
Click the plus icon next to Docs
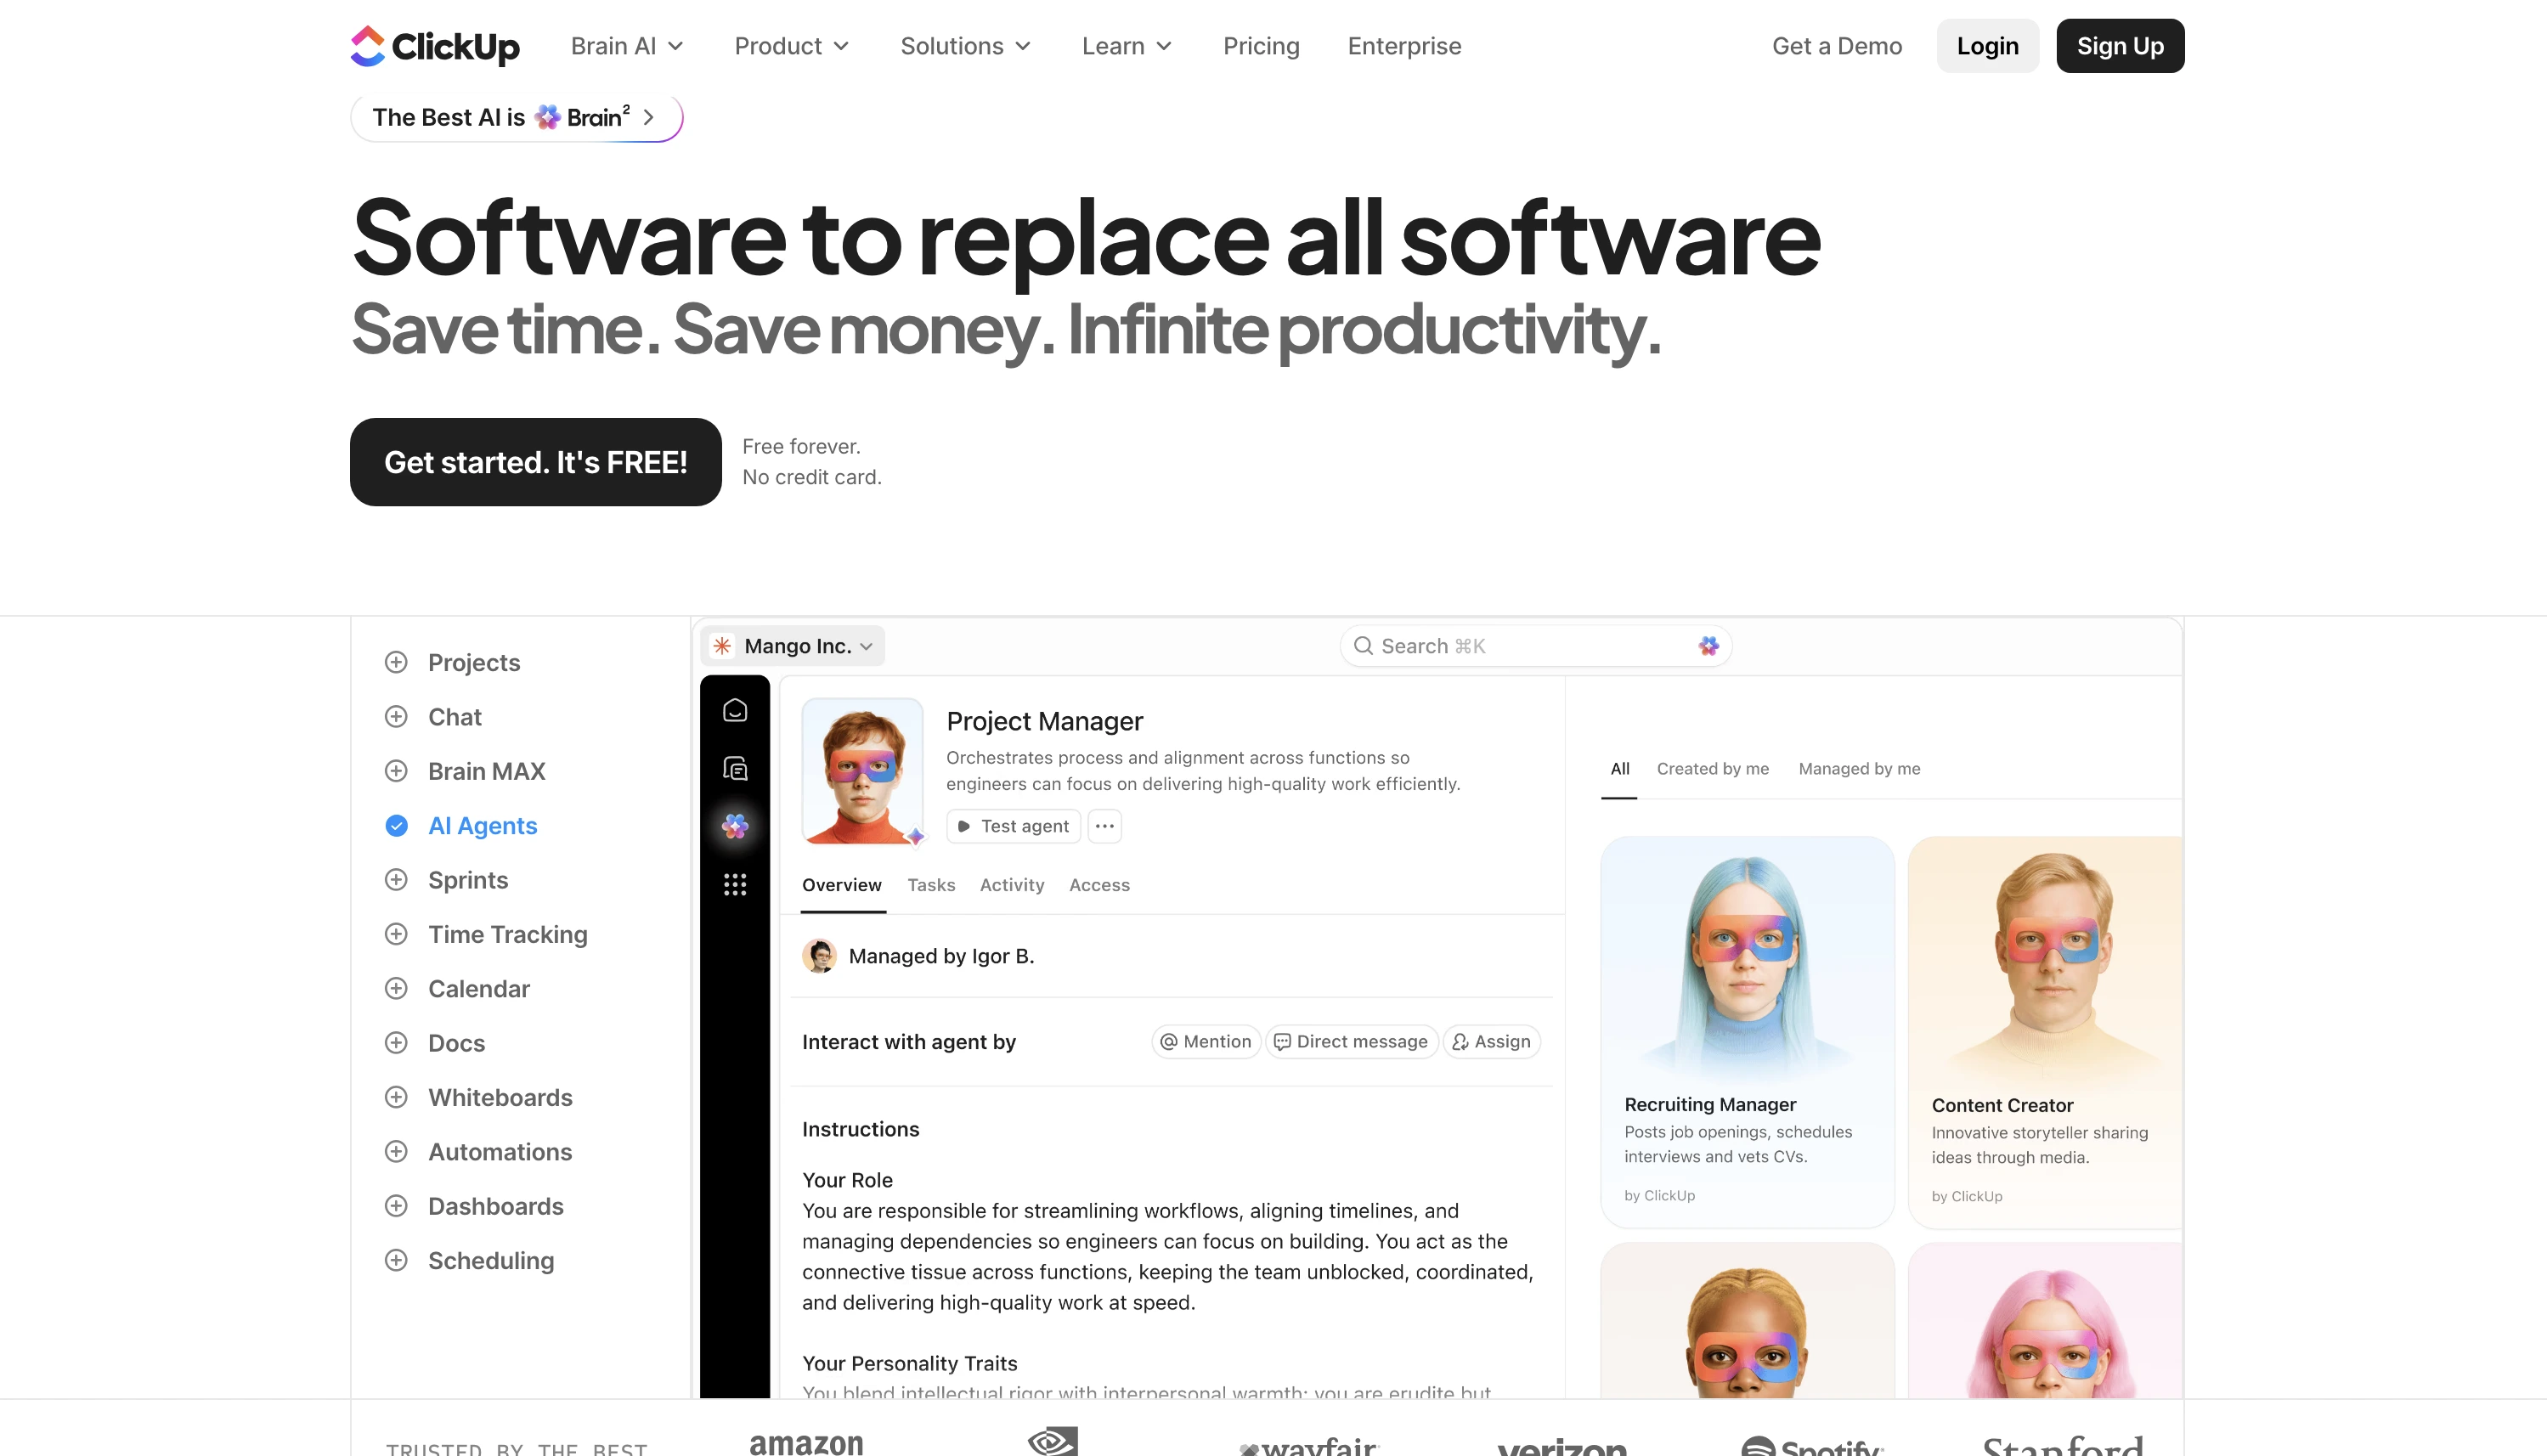(396, 1043)
